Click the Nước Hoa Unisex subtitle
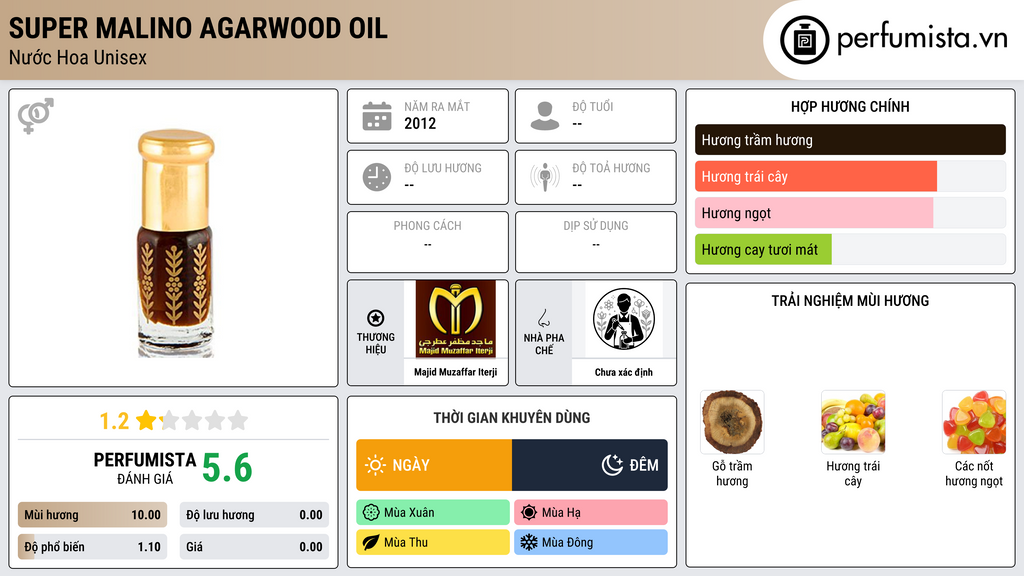Image resolution: width=1024 pixels, height=576 pixels. click(78, 57)
